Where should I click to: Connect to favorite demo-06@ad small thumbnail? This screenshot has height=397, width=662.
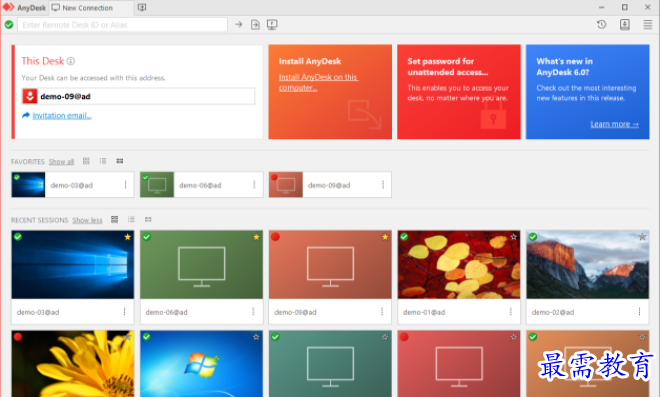point(157,185)
